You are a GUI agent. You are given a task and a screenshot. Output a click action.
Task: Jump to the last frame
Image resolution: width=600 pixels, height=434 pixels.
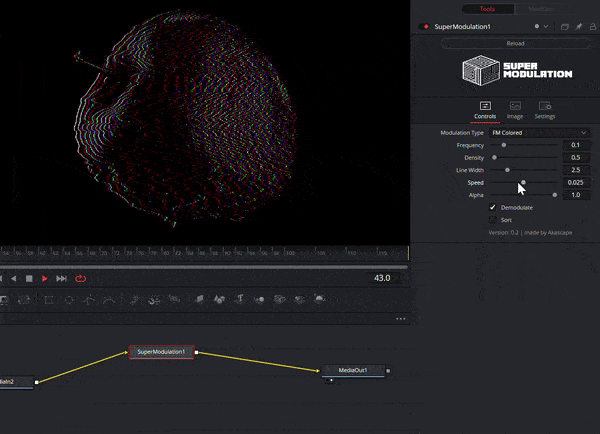62,278
